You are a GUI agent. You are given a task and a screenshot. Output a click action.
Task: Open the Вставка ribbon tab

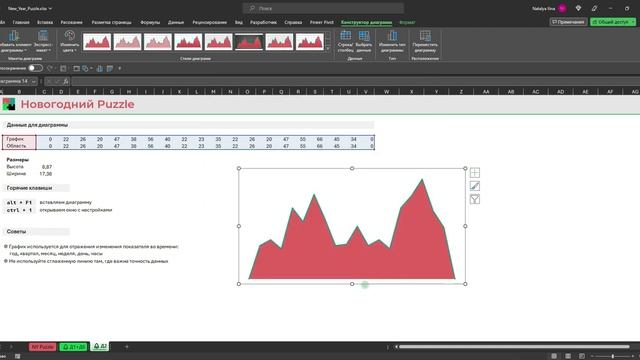coord(45,22)
